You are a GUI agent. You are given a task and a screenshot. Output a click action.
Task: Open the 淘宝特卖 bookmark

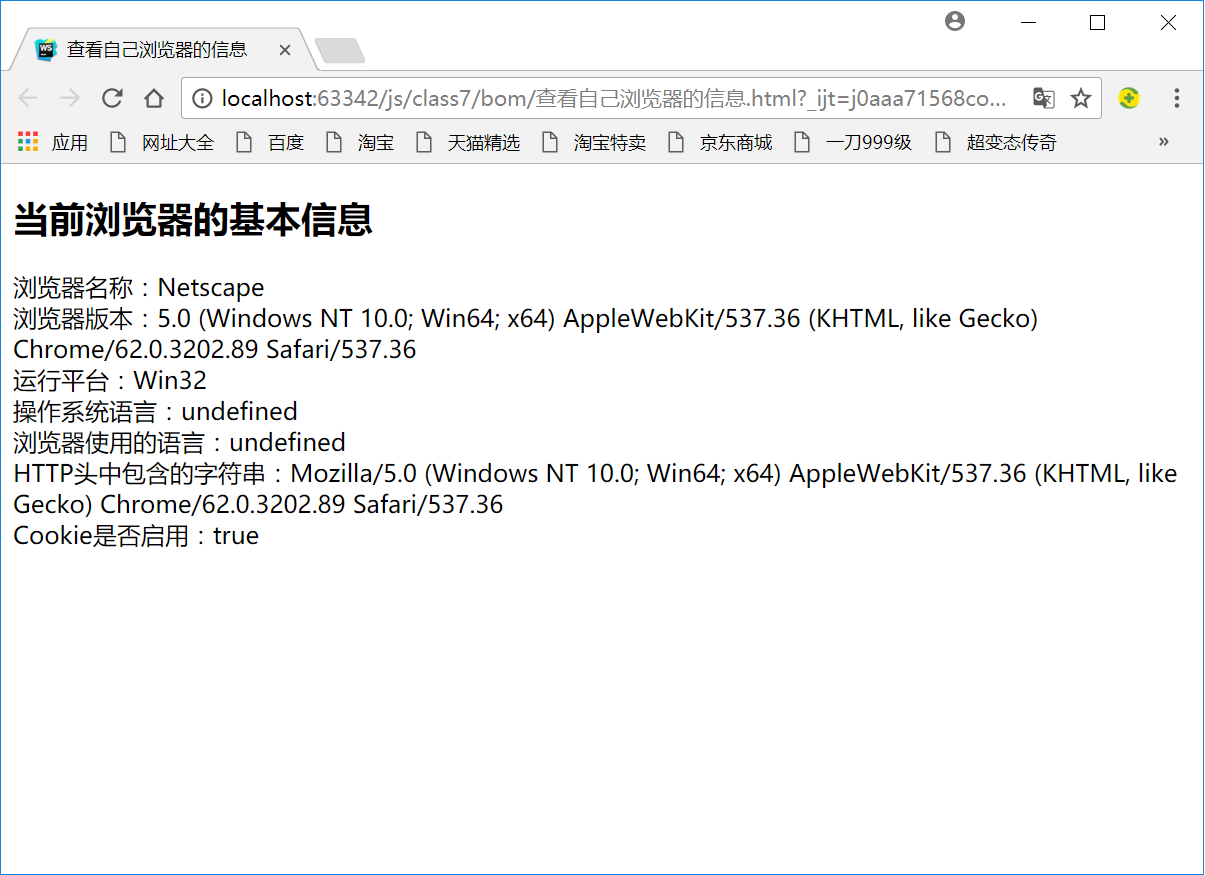594,142
